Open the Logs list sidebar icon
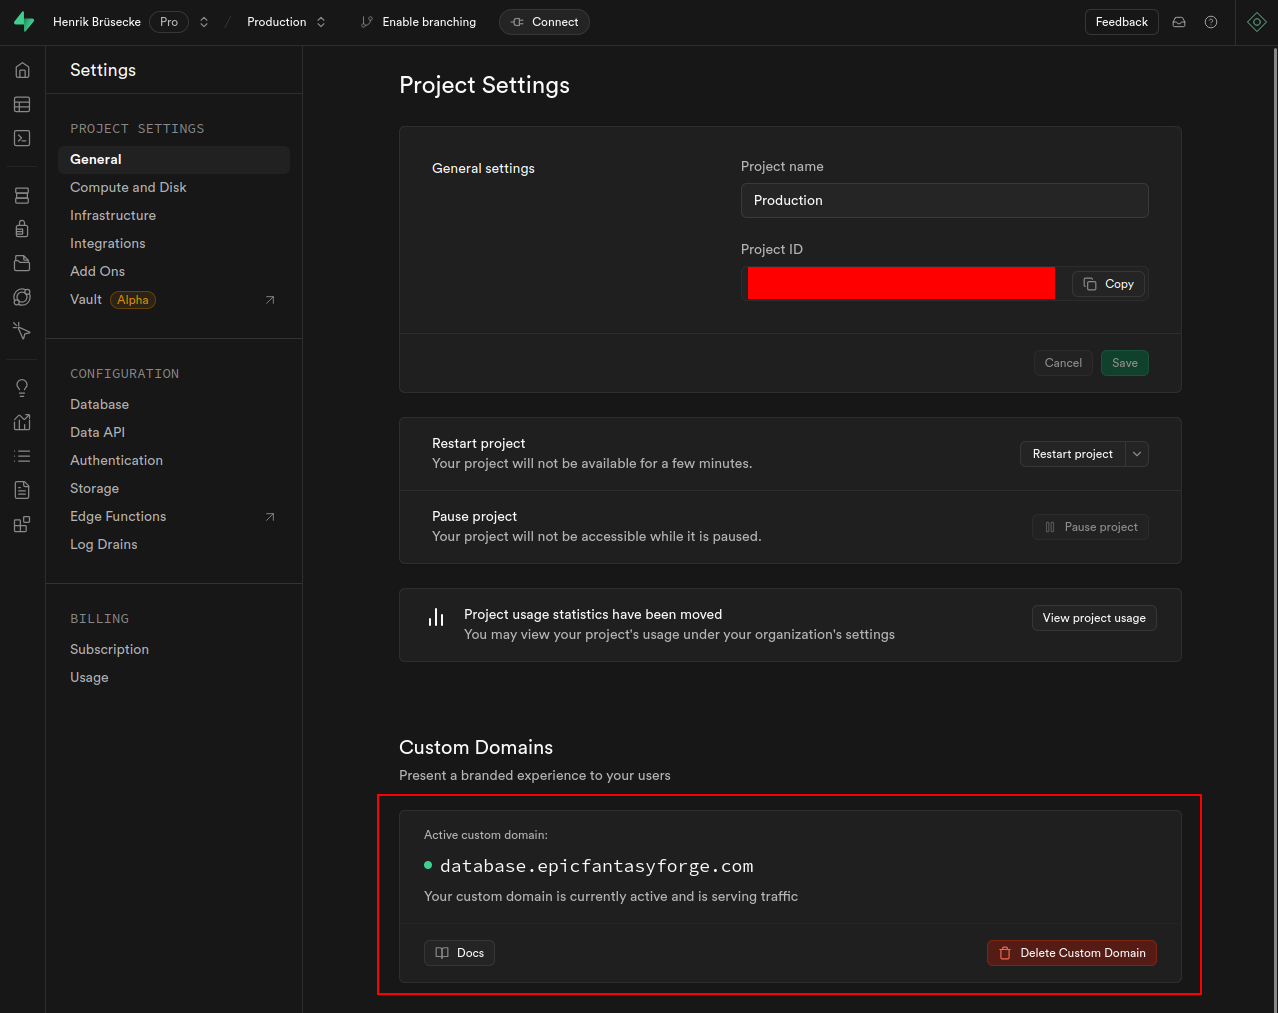This screenshot has height=1013, width=1278. (x=22, y=456)
